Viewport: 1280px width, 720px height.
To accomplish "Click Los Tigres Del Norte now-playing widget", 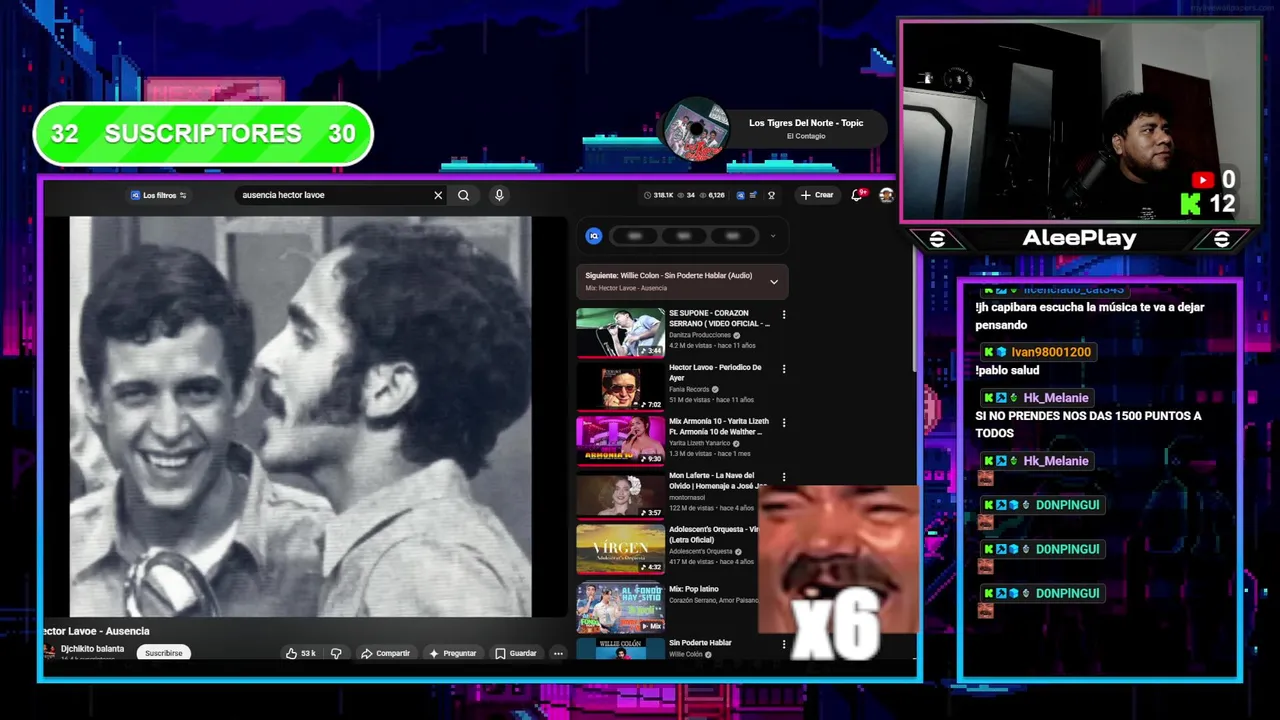I will [775, 128].
